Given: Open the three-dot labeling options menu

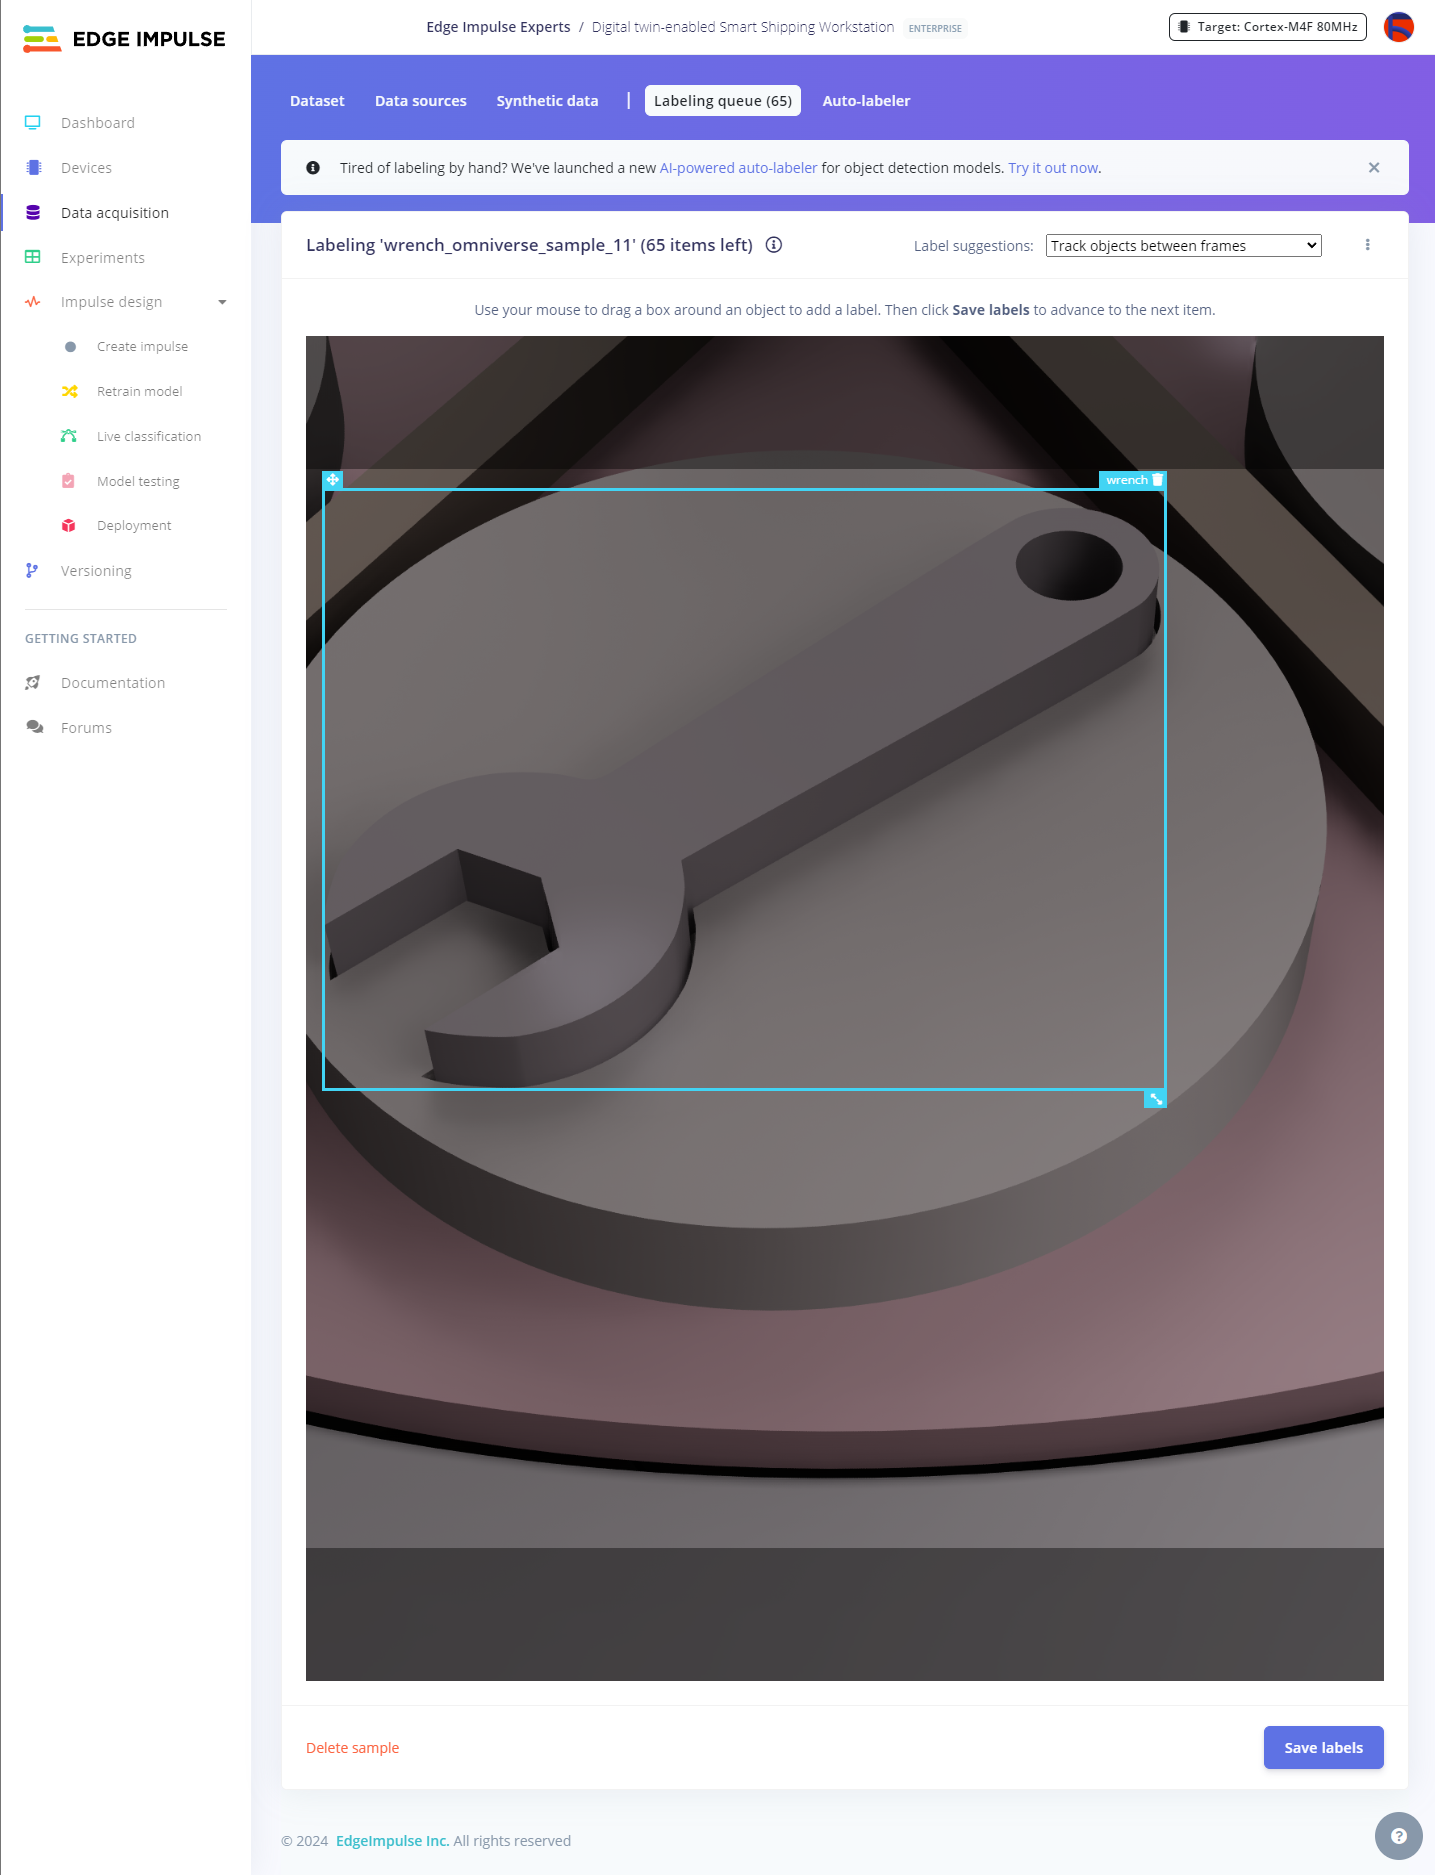Looking at the screenshot, I should tap(1367, 245).
